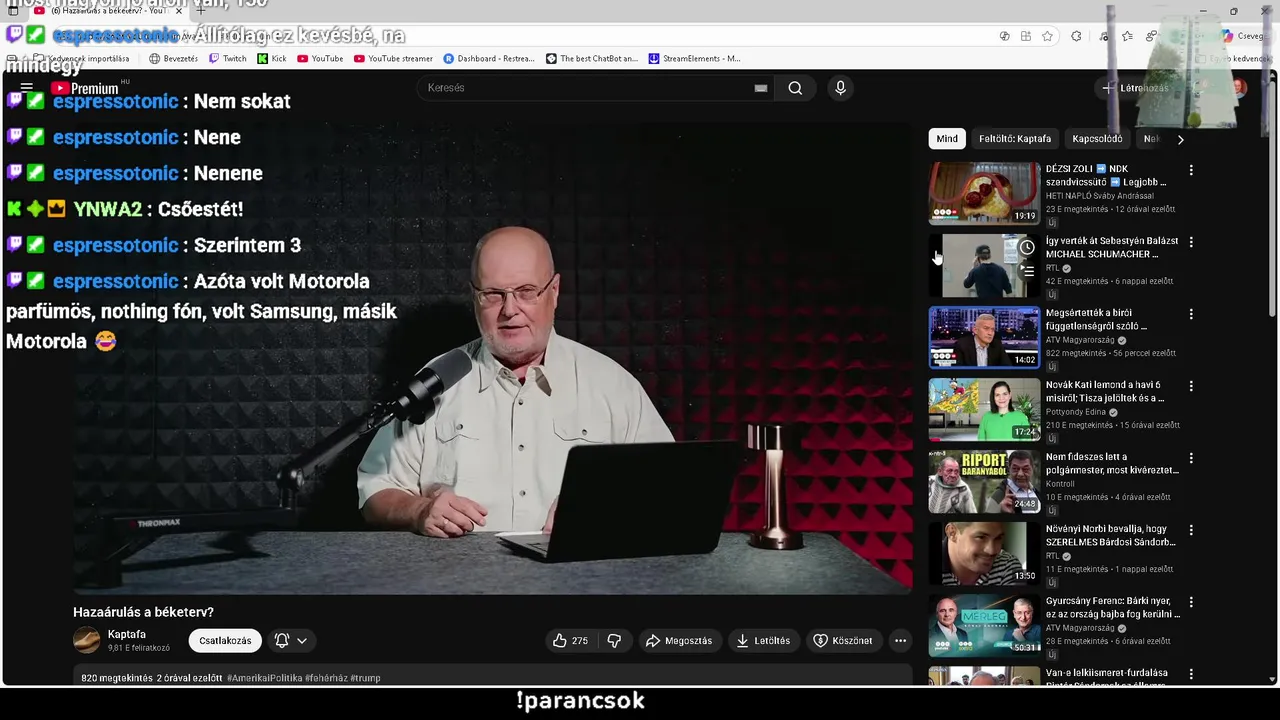Screen dimensions: 1280x720
Task: Click the #AmerikaiPolitika hashtag
Action: [x=264, y=678]
